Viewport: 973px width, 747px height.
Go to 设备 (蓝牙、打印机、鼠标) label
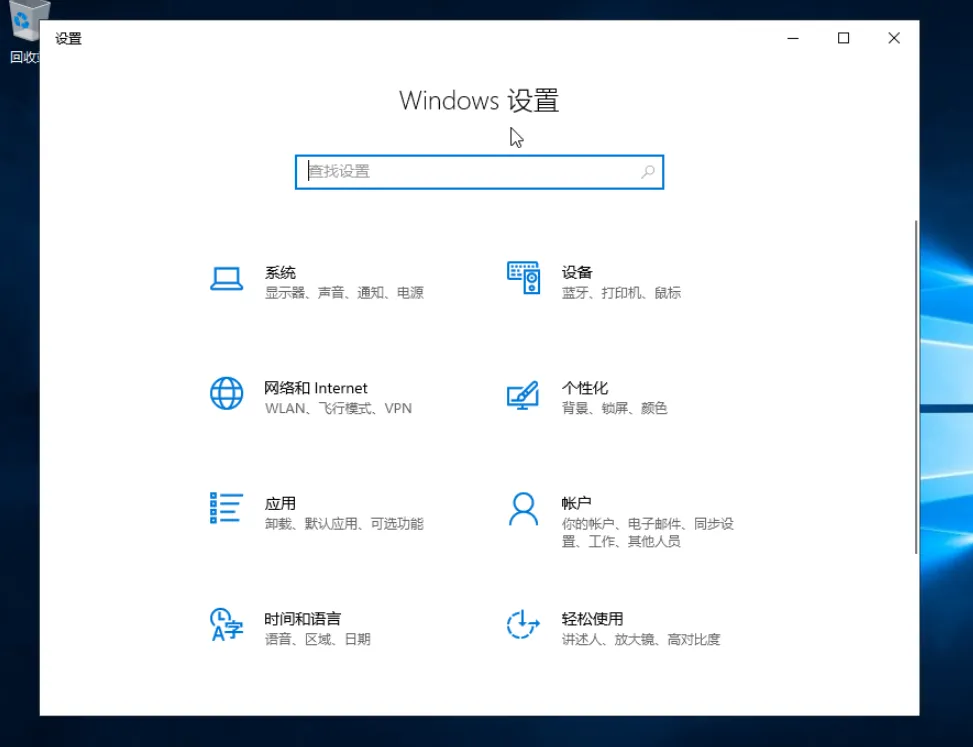coord(577,272)
